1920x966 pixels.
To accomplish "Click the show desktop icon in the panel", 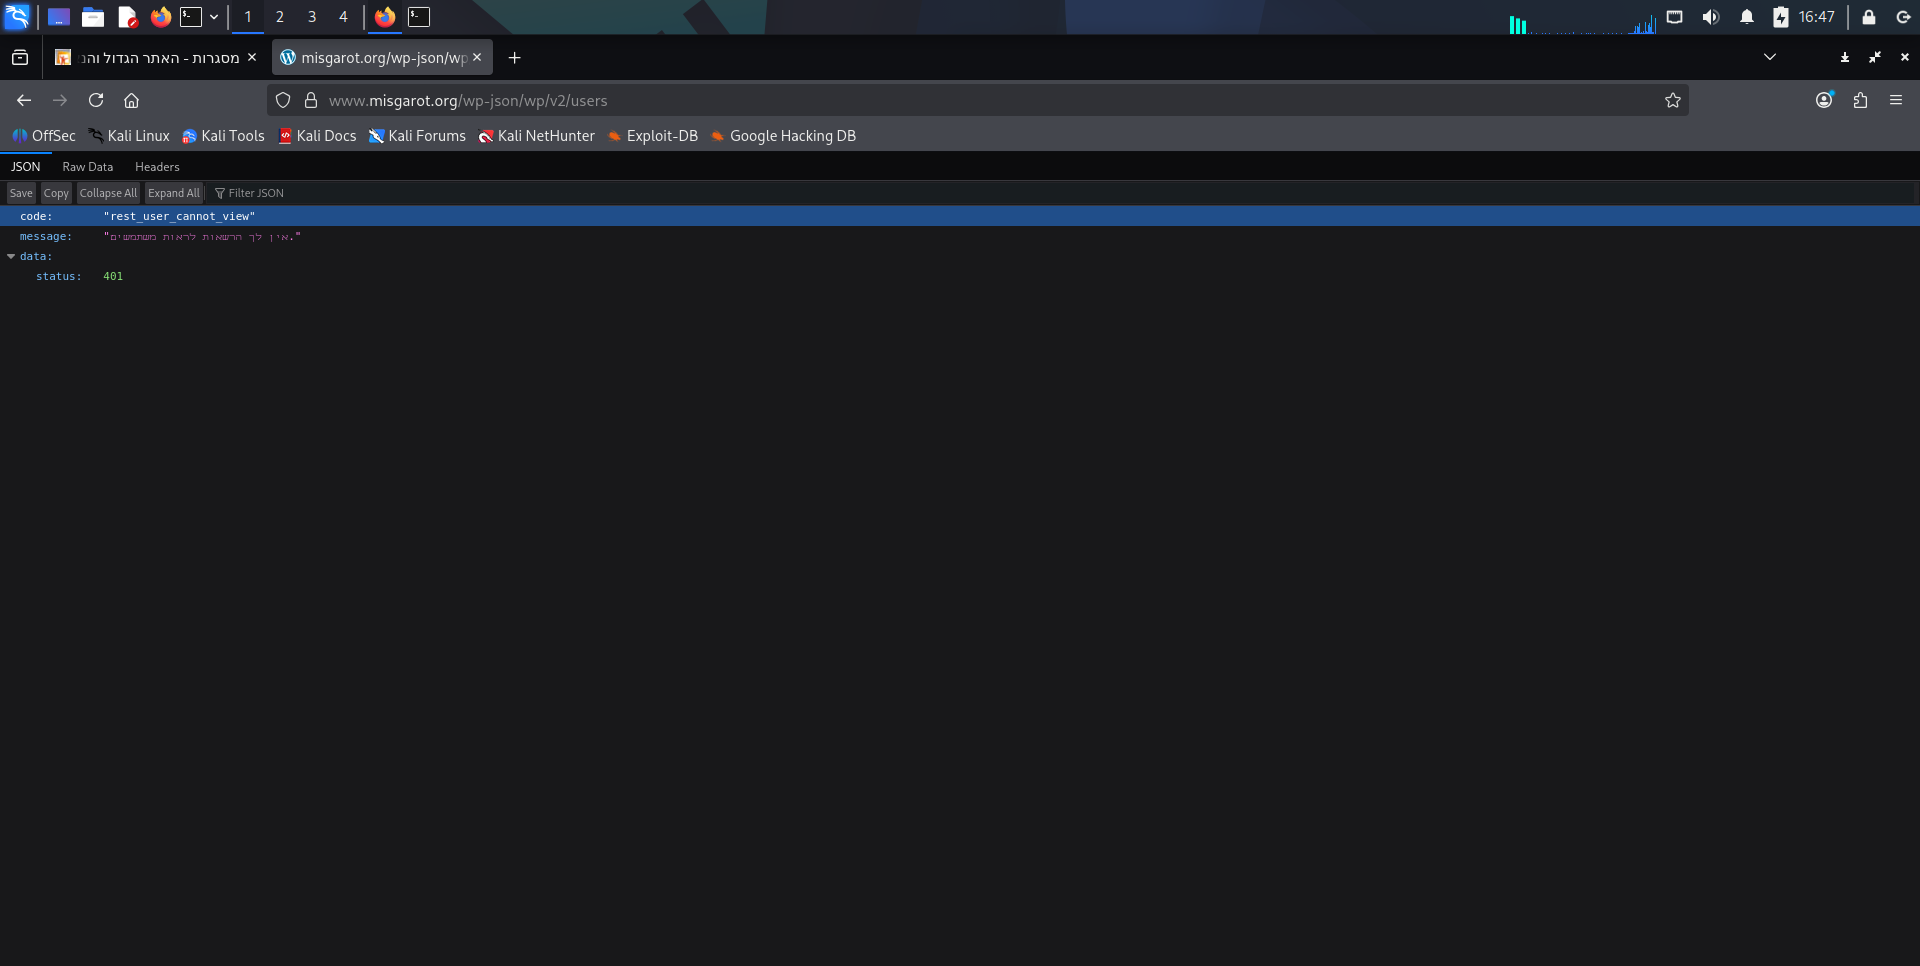I will coord(59,17).
